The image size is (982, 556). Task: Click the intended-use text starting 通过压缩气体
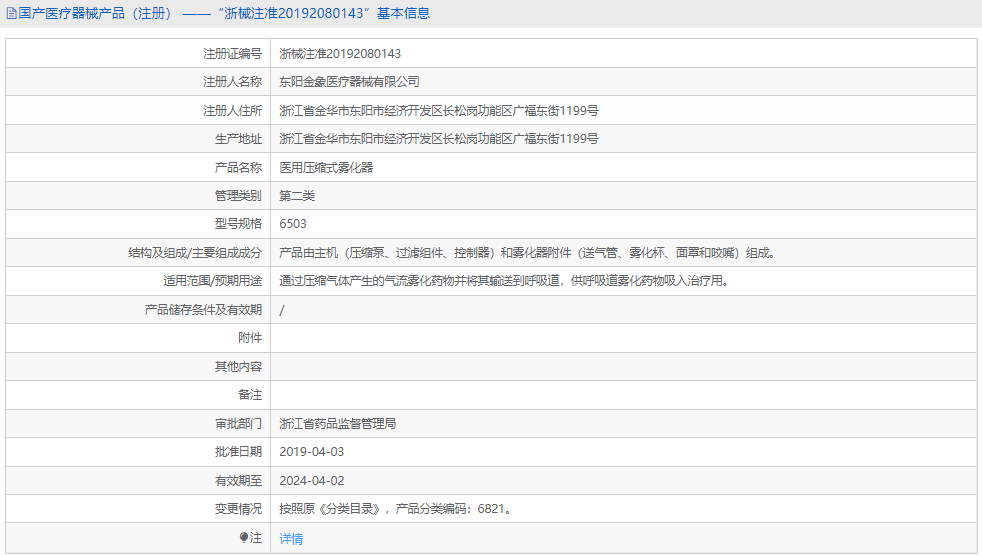[504, 281]
